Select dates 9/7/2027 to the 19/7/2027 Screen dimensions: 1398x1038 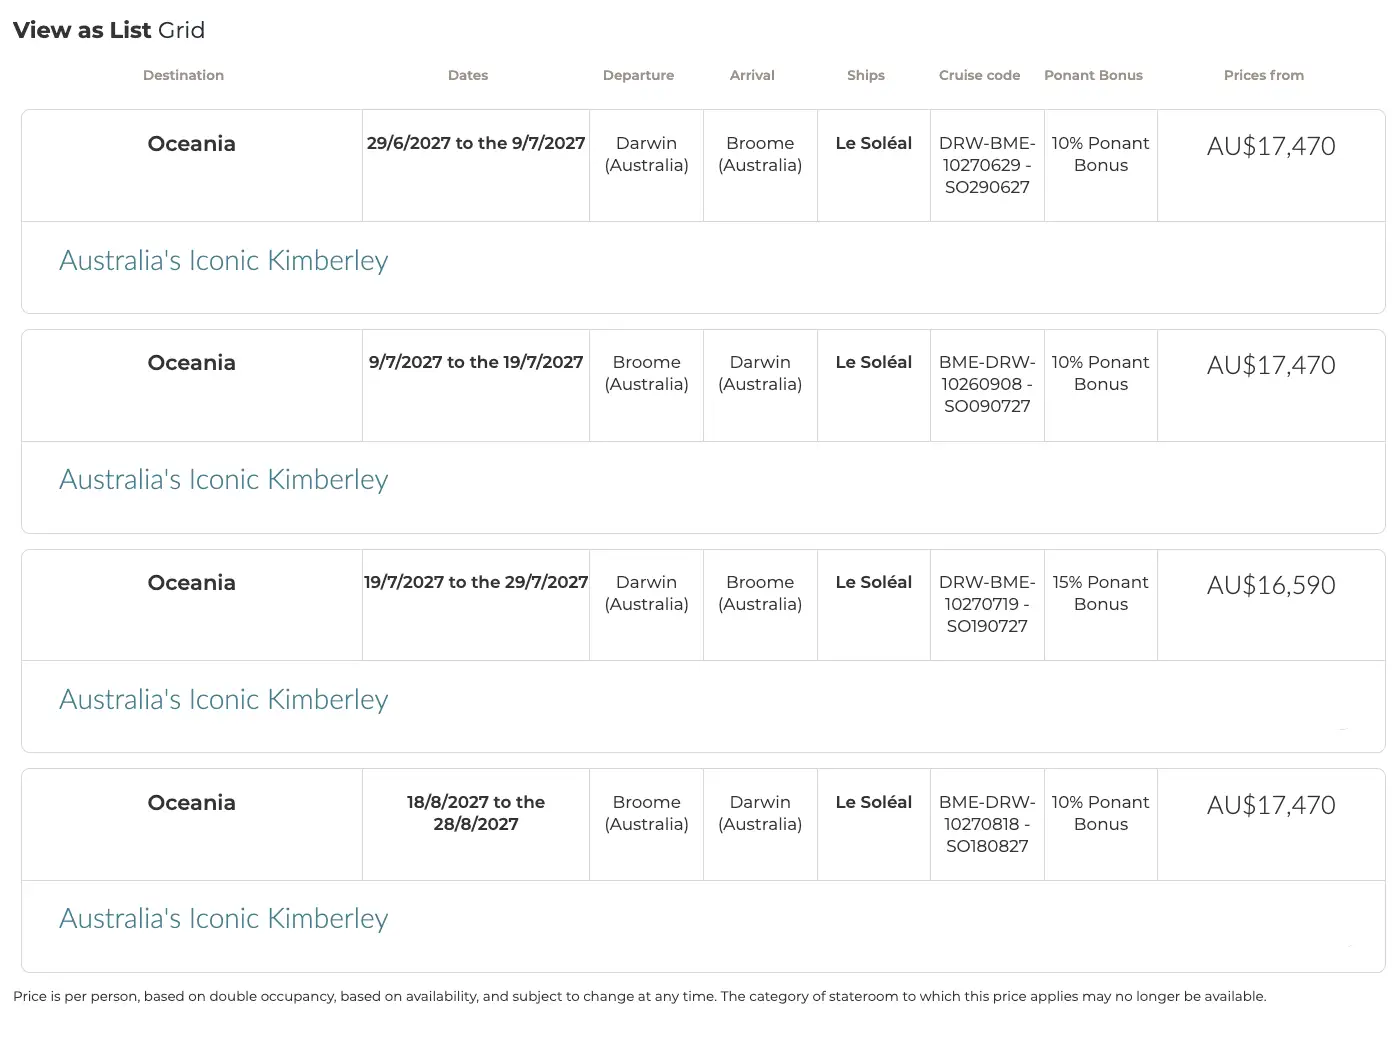click(476, 362)
